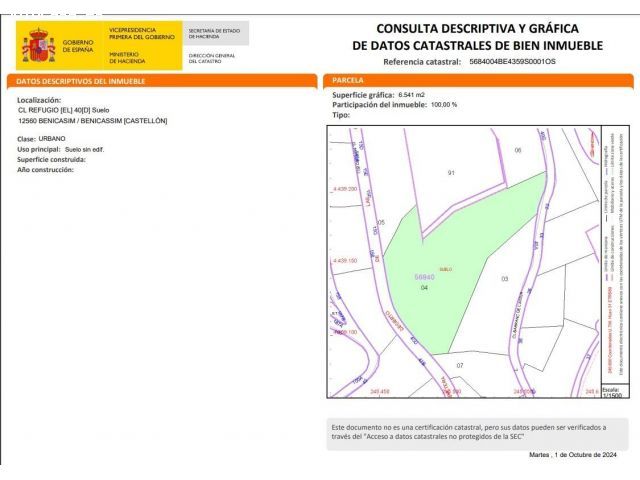
Task: Click the 'CONSULTA DESCRIPTIVA Y GRÁFICA' title line
Action: [x=477, y=29]
